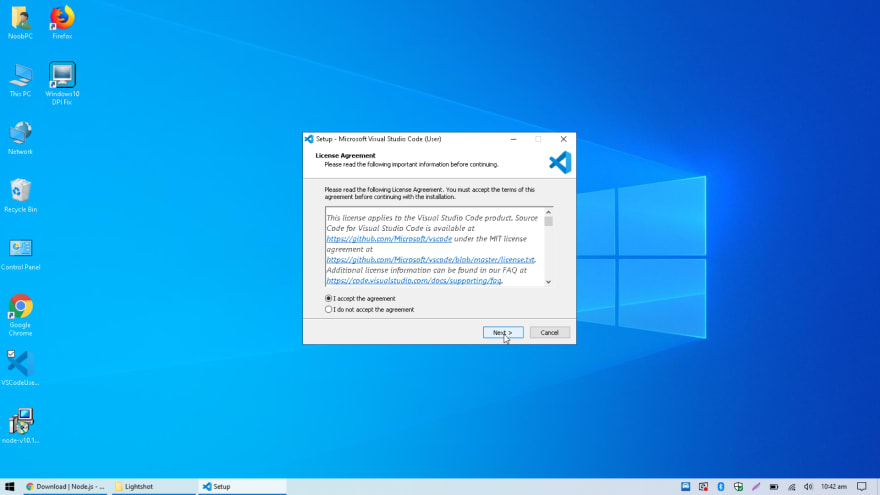
Task: Click the Lightshot purple feather tray icon
Action: pos(756,487)
